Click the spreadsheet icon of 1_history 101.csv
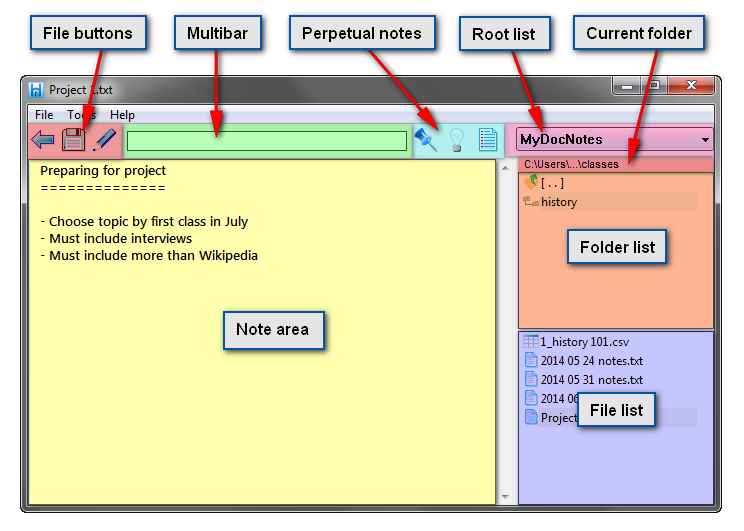Image resolution: width=744 pixels, height=531 pixels. (530, 341)
